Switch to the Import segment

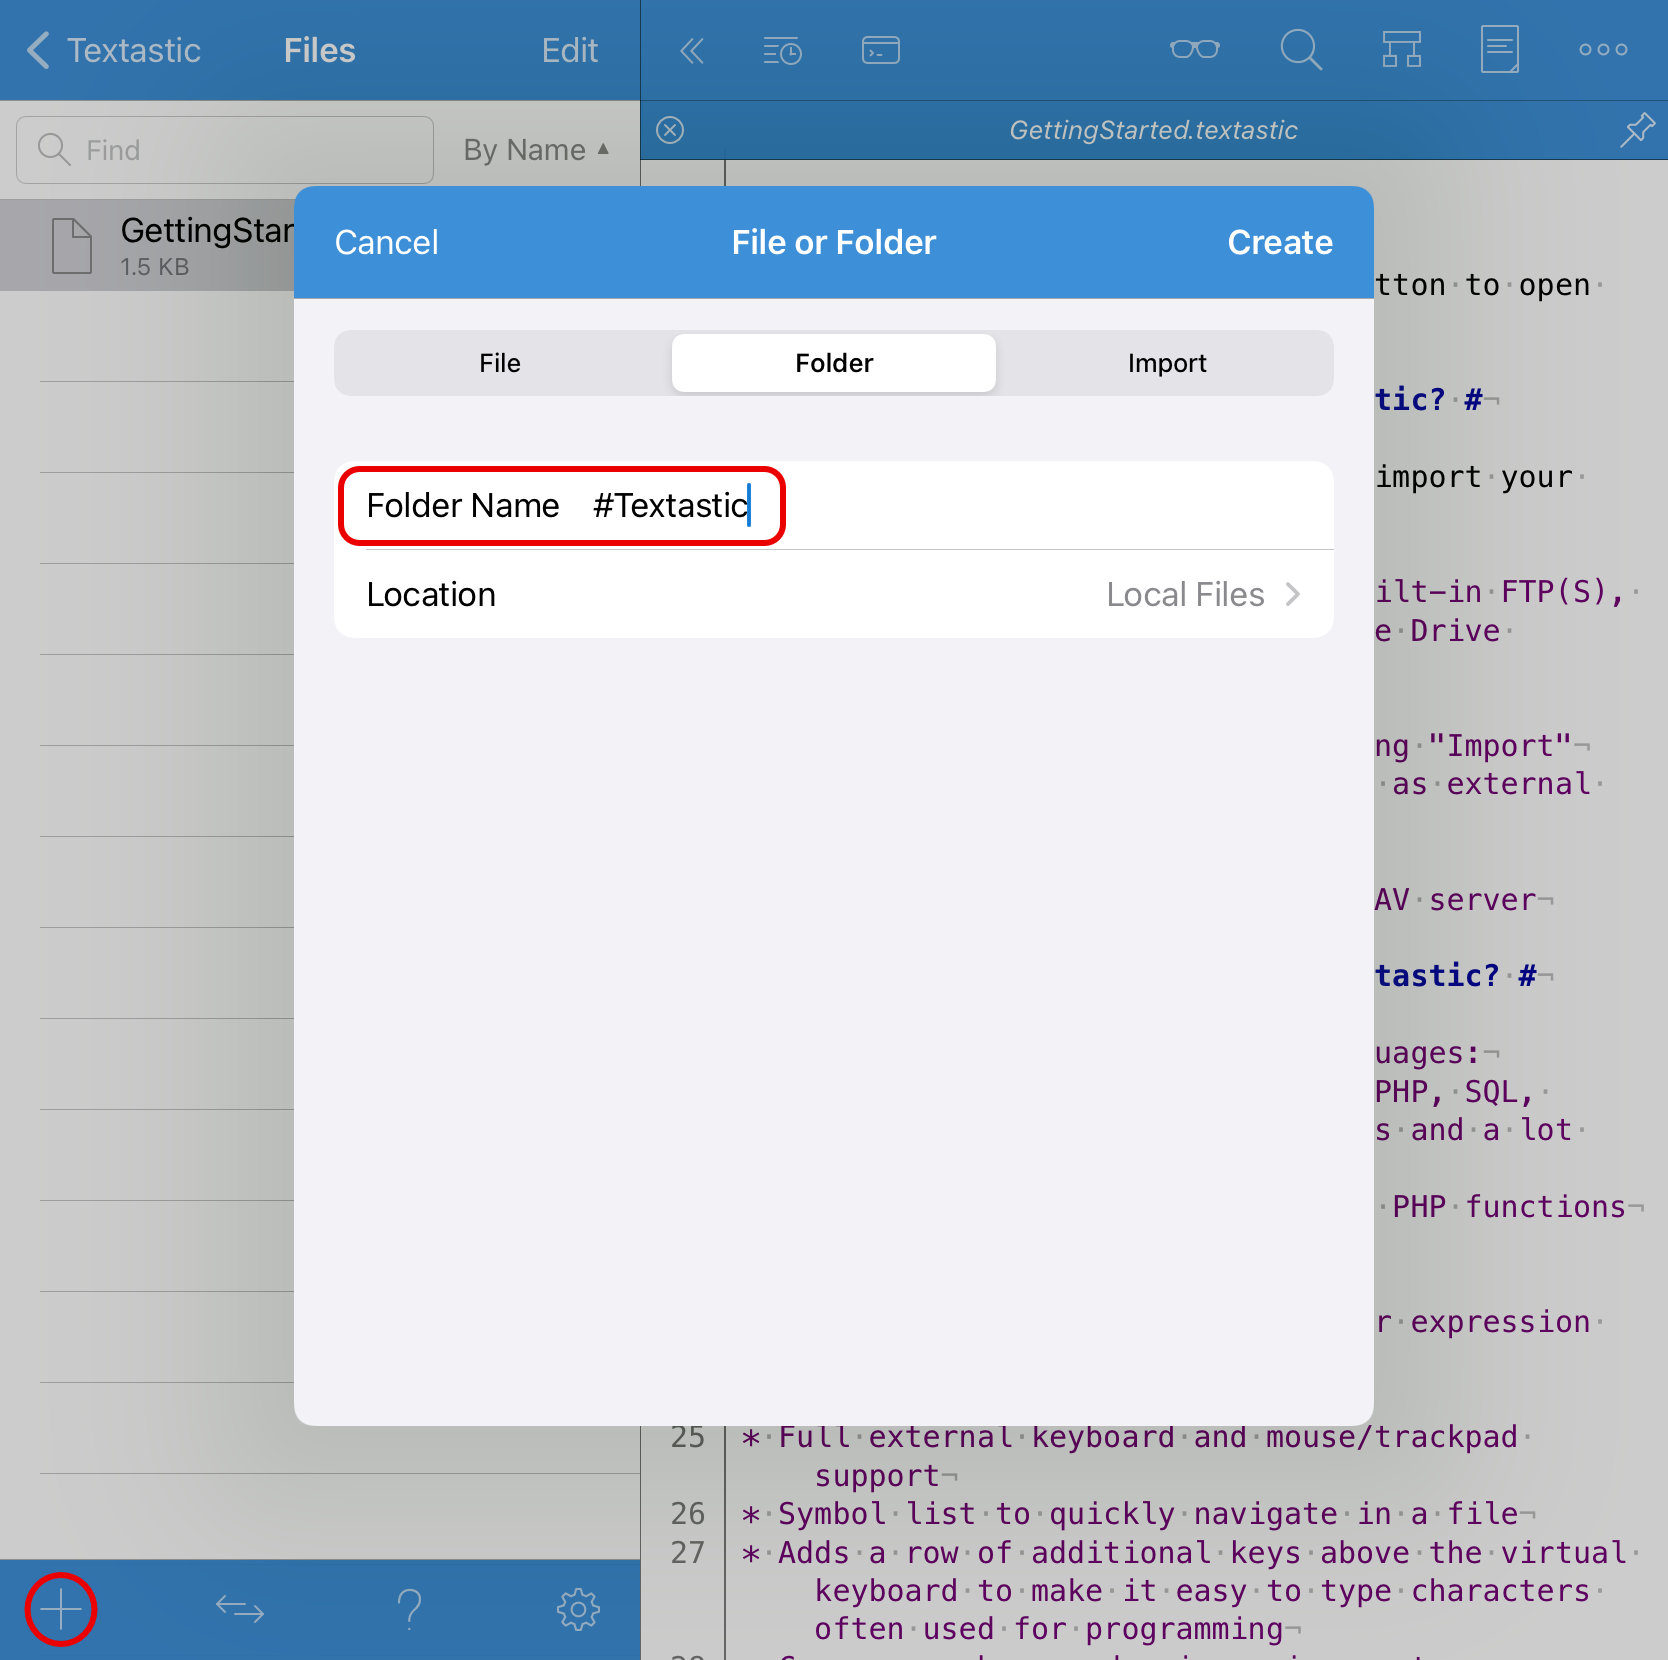(x=1167, y=363)
